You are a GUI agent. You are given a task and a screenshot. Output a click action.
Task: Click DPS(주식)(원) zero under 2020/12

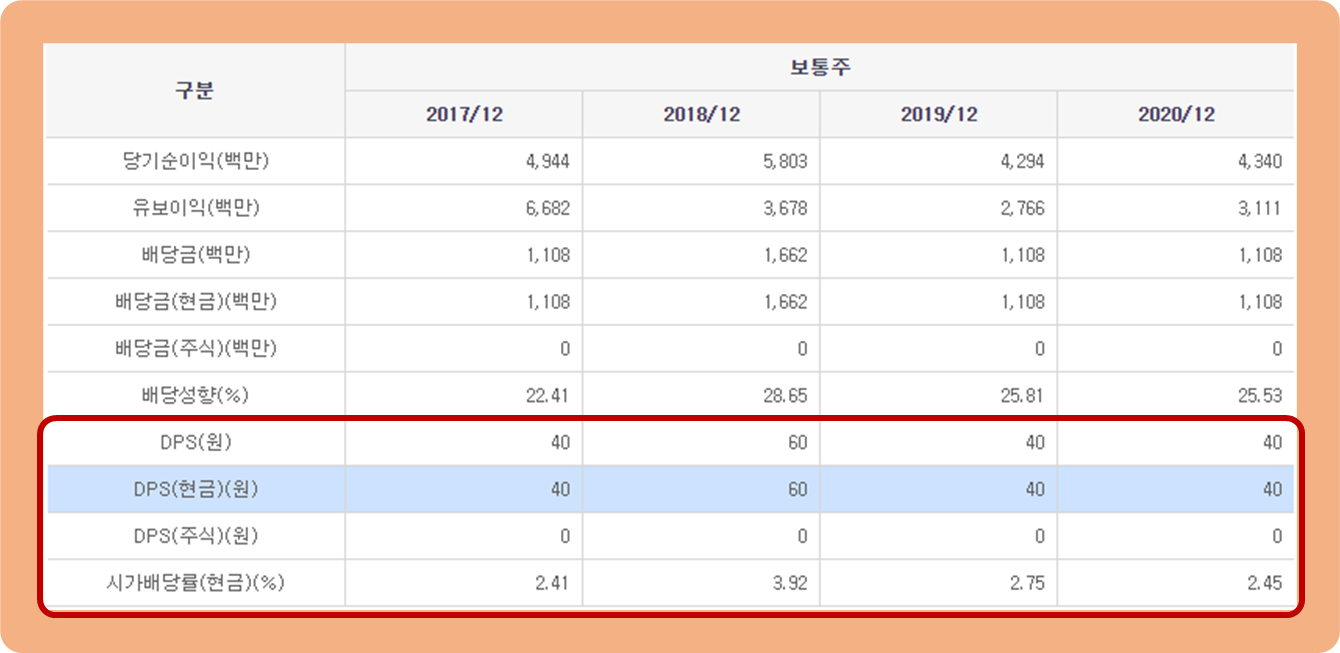[x=1277, y=536]
